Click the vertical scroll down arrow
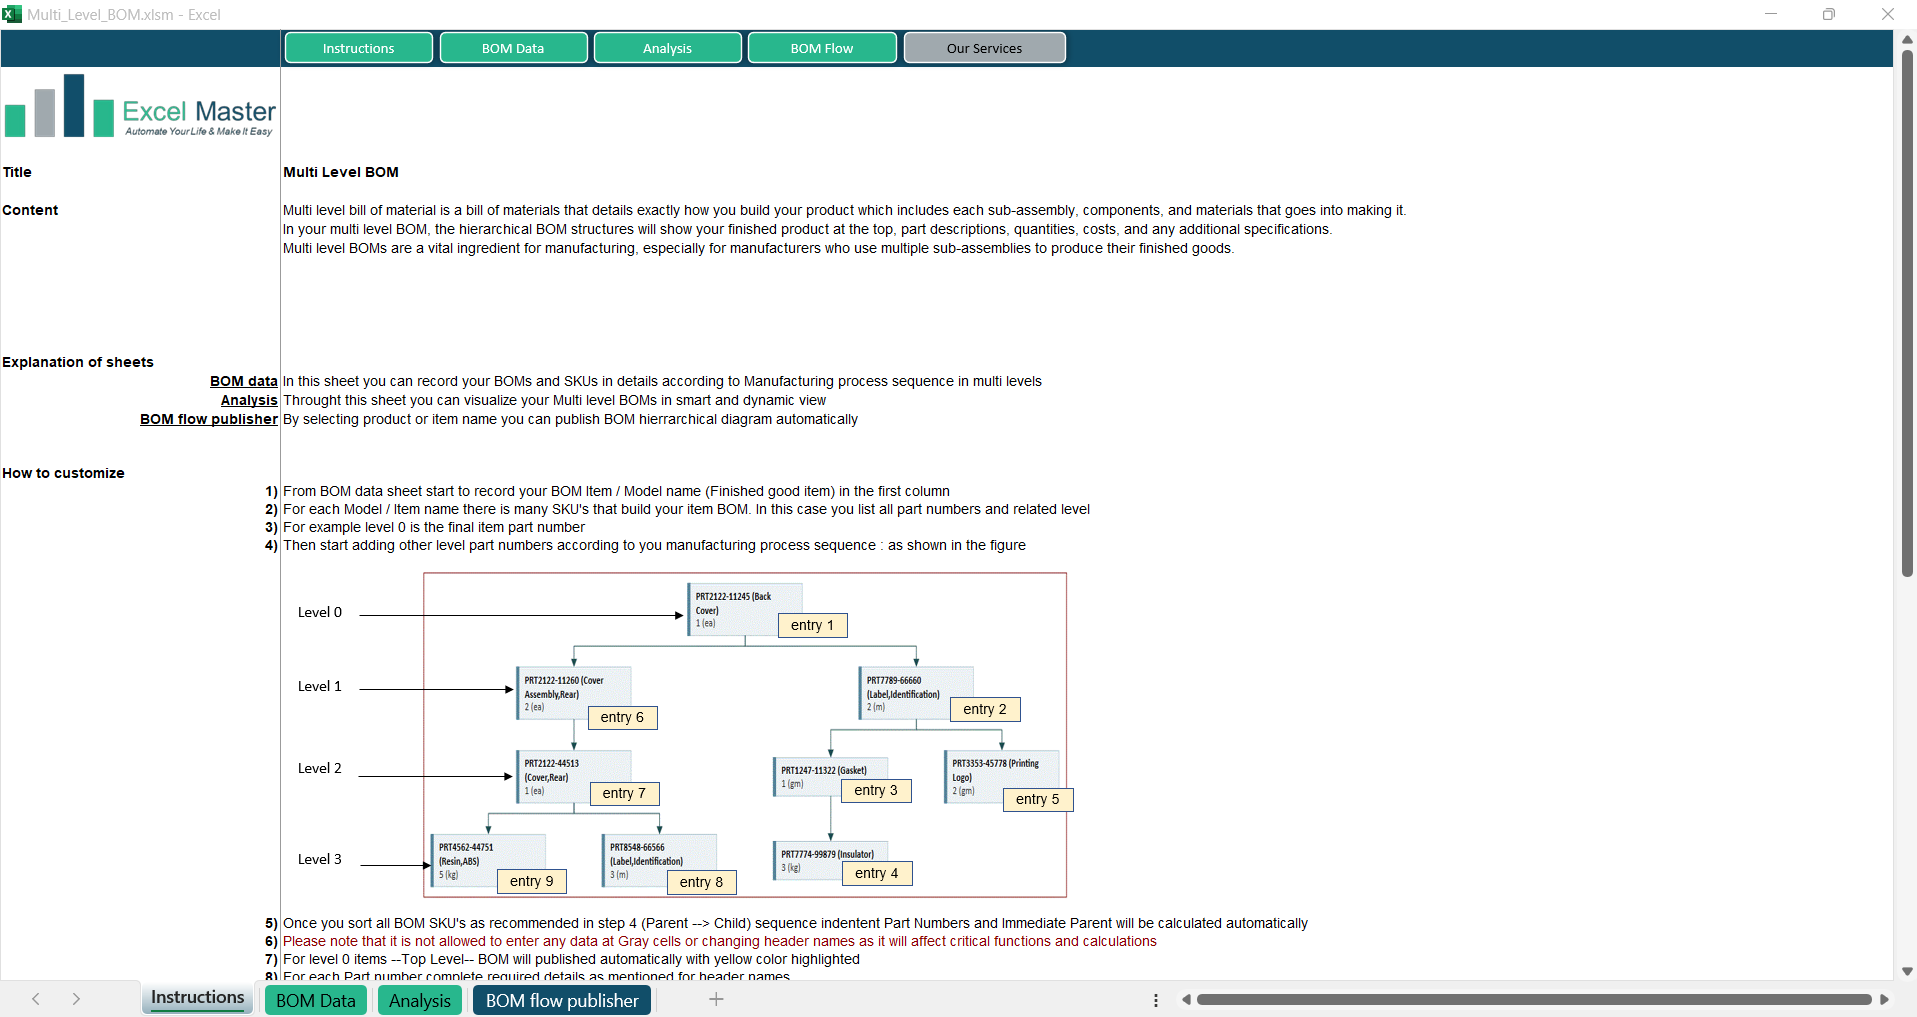1917x1017 pixels. [x=1907, y=971]
